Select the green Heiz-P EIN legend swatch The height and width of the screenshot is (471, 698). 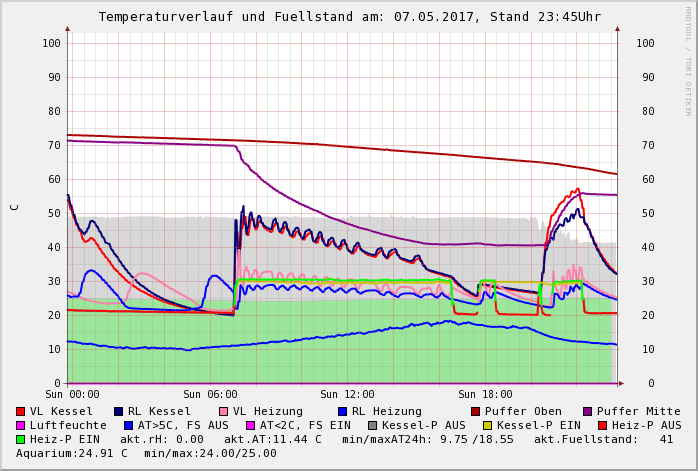click(x=21, y=439)
